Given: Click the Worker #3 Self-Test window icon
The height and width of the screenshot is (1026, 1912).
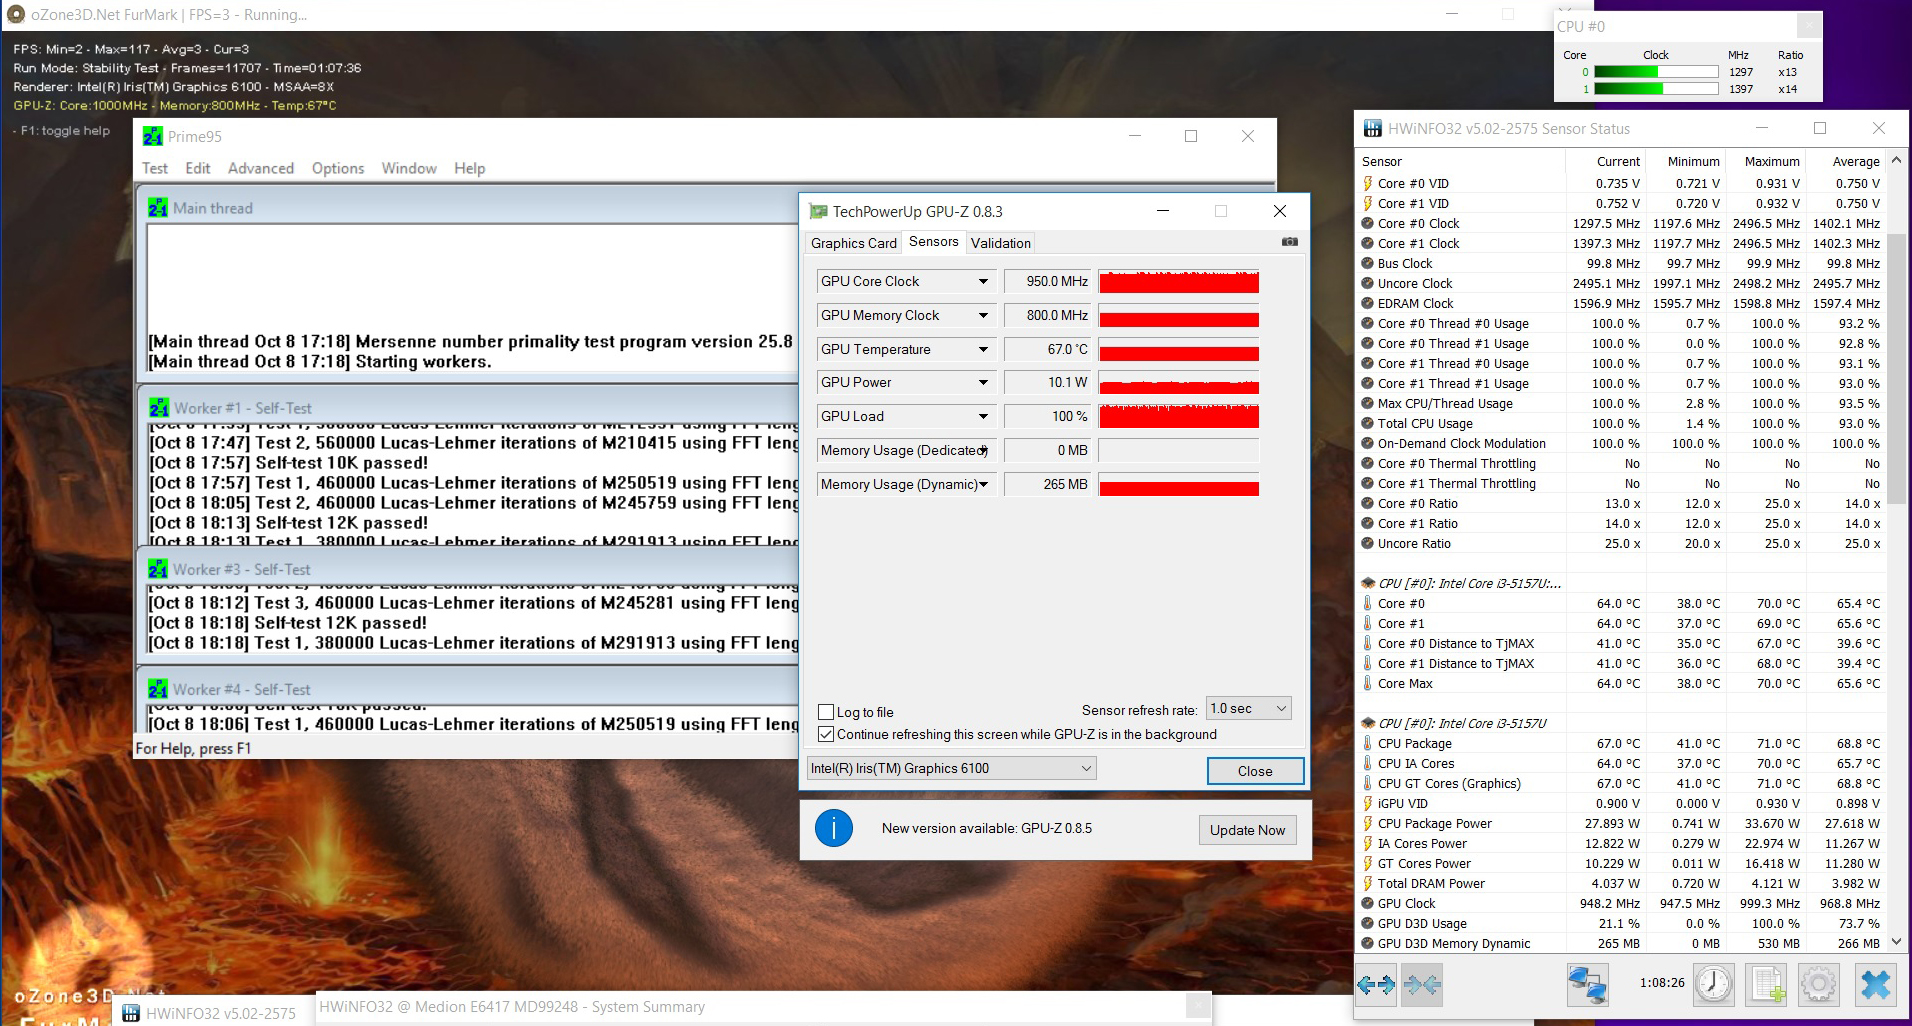Looking at the screenshot, I should click(158, 569).
